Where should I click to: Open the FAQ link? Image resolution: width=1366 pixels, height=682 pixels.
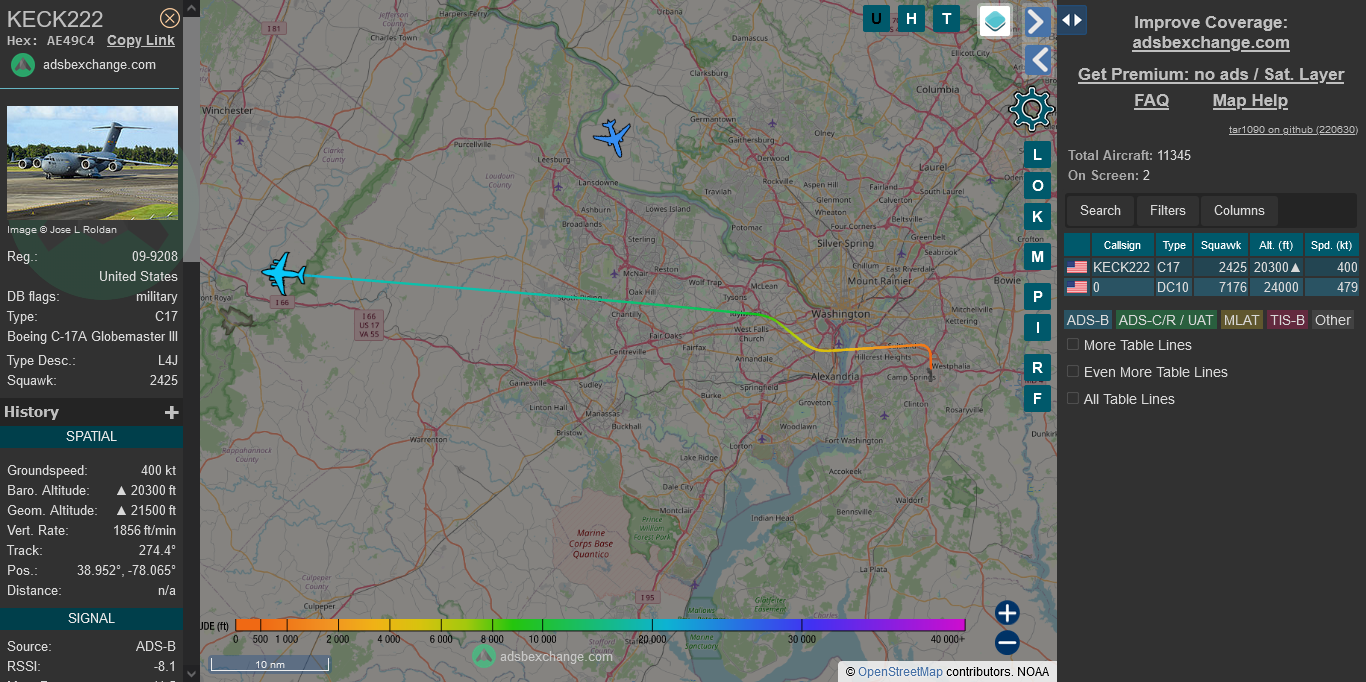[1151, 100]
